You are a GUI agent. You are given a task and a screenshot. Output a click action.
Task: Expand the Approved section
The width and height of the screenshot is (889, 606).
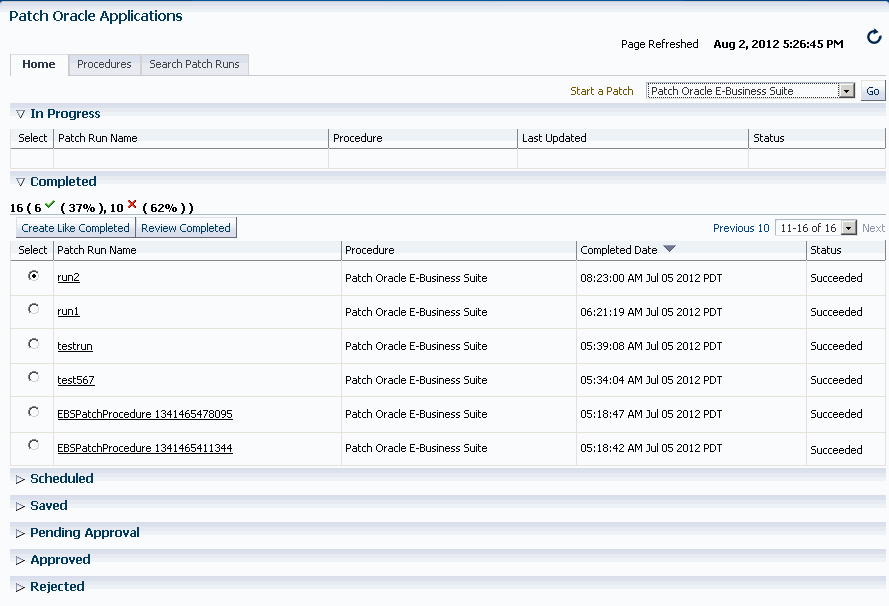(x=20, y=561)
